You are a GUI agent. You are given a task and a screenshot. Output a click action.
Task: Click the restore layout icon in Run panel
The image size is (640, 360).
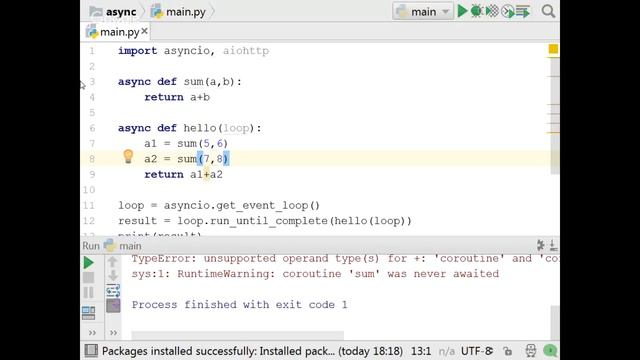click(x=89, y=313)
